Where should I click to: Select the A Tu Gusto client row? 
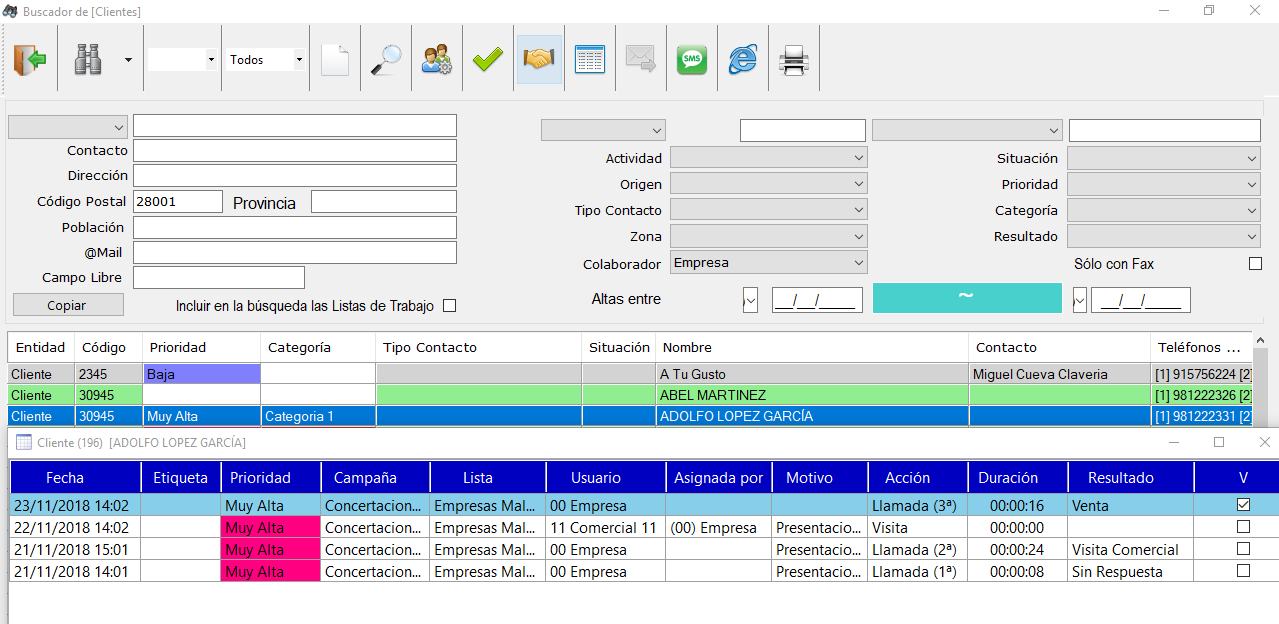point(630,374)
